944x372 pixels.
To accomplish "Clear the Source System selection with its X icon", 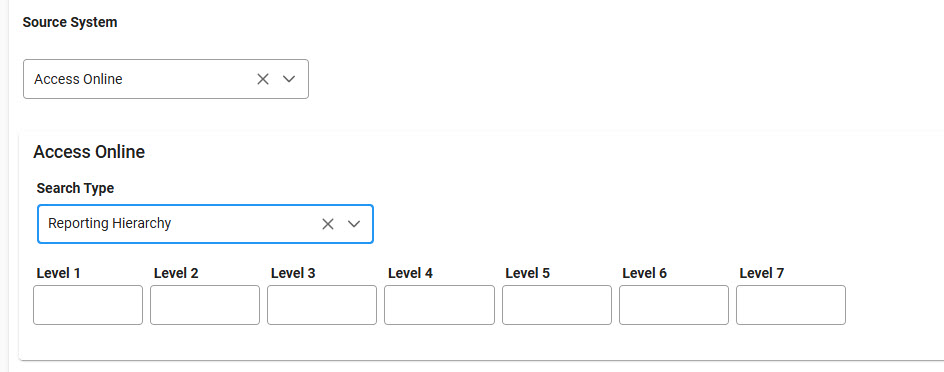I will (x=262, y=79).
